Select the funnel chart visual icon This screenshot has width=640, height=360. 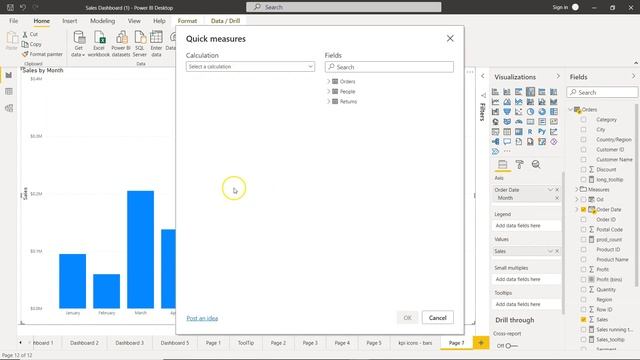[x=507, y=112]
